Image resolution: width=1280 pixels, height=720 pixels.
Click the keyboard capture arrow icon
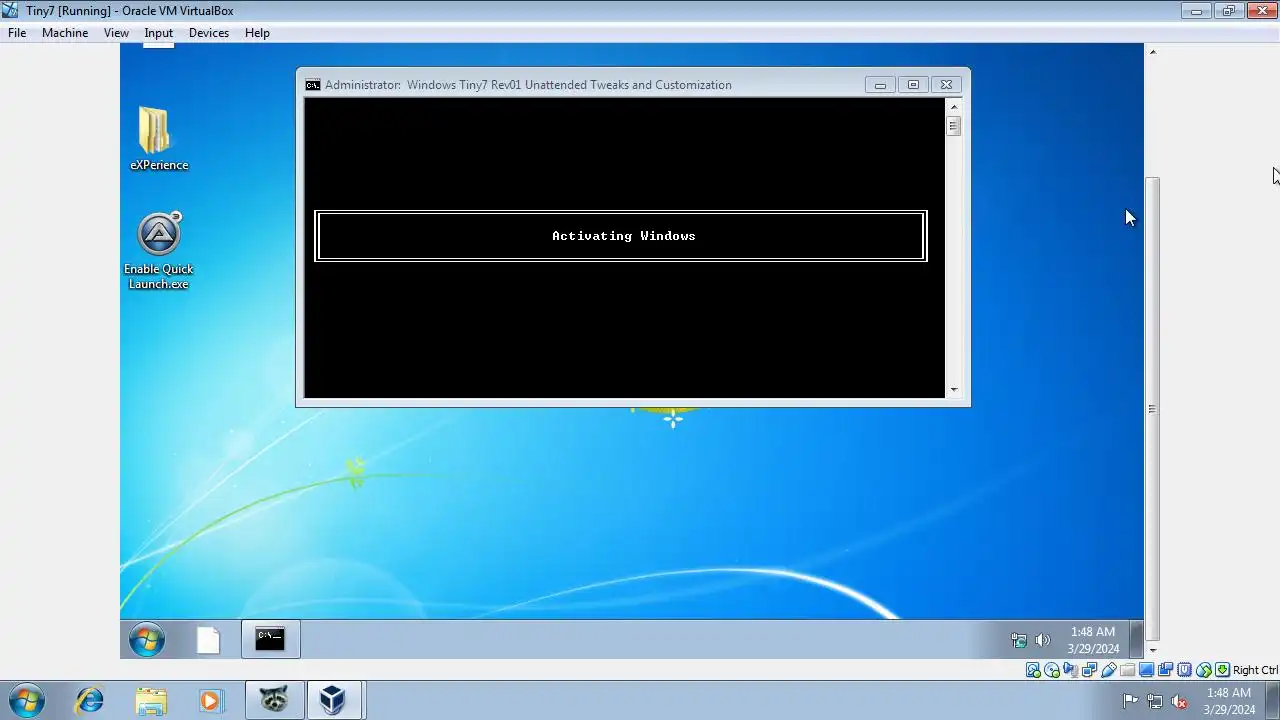(1222, 670)
